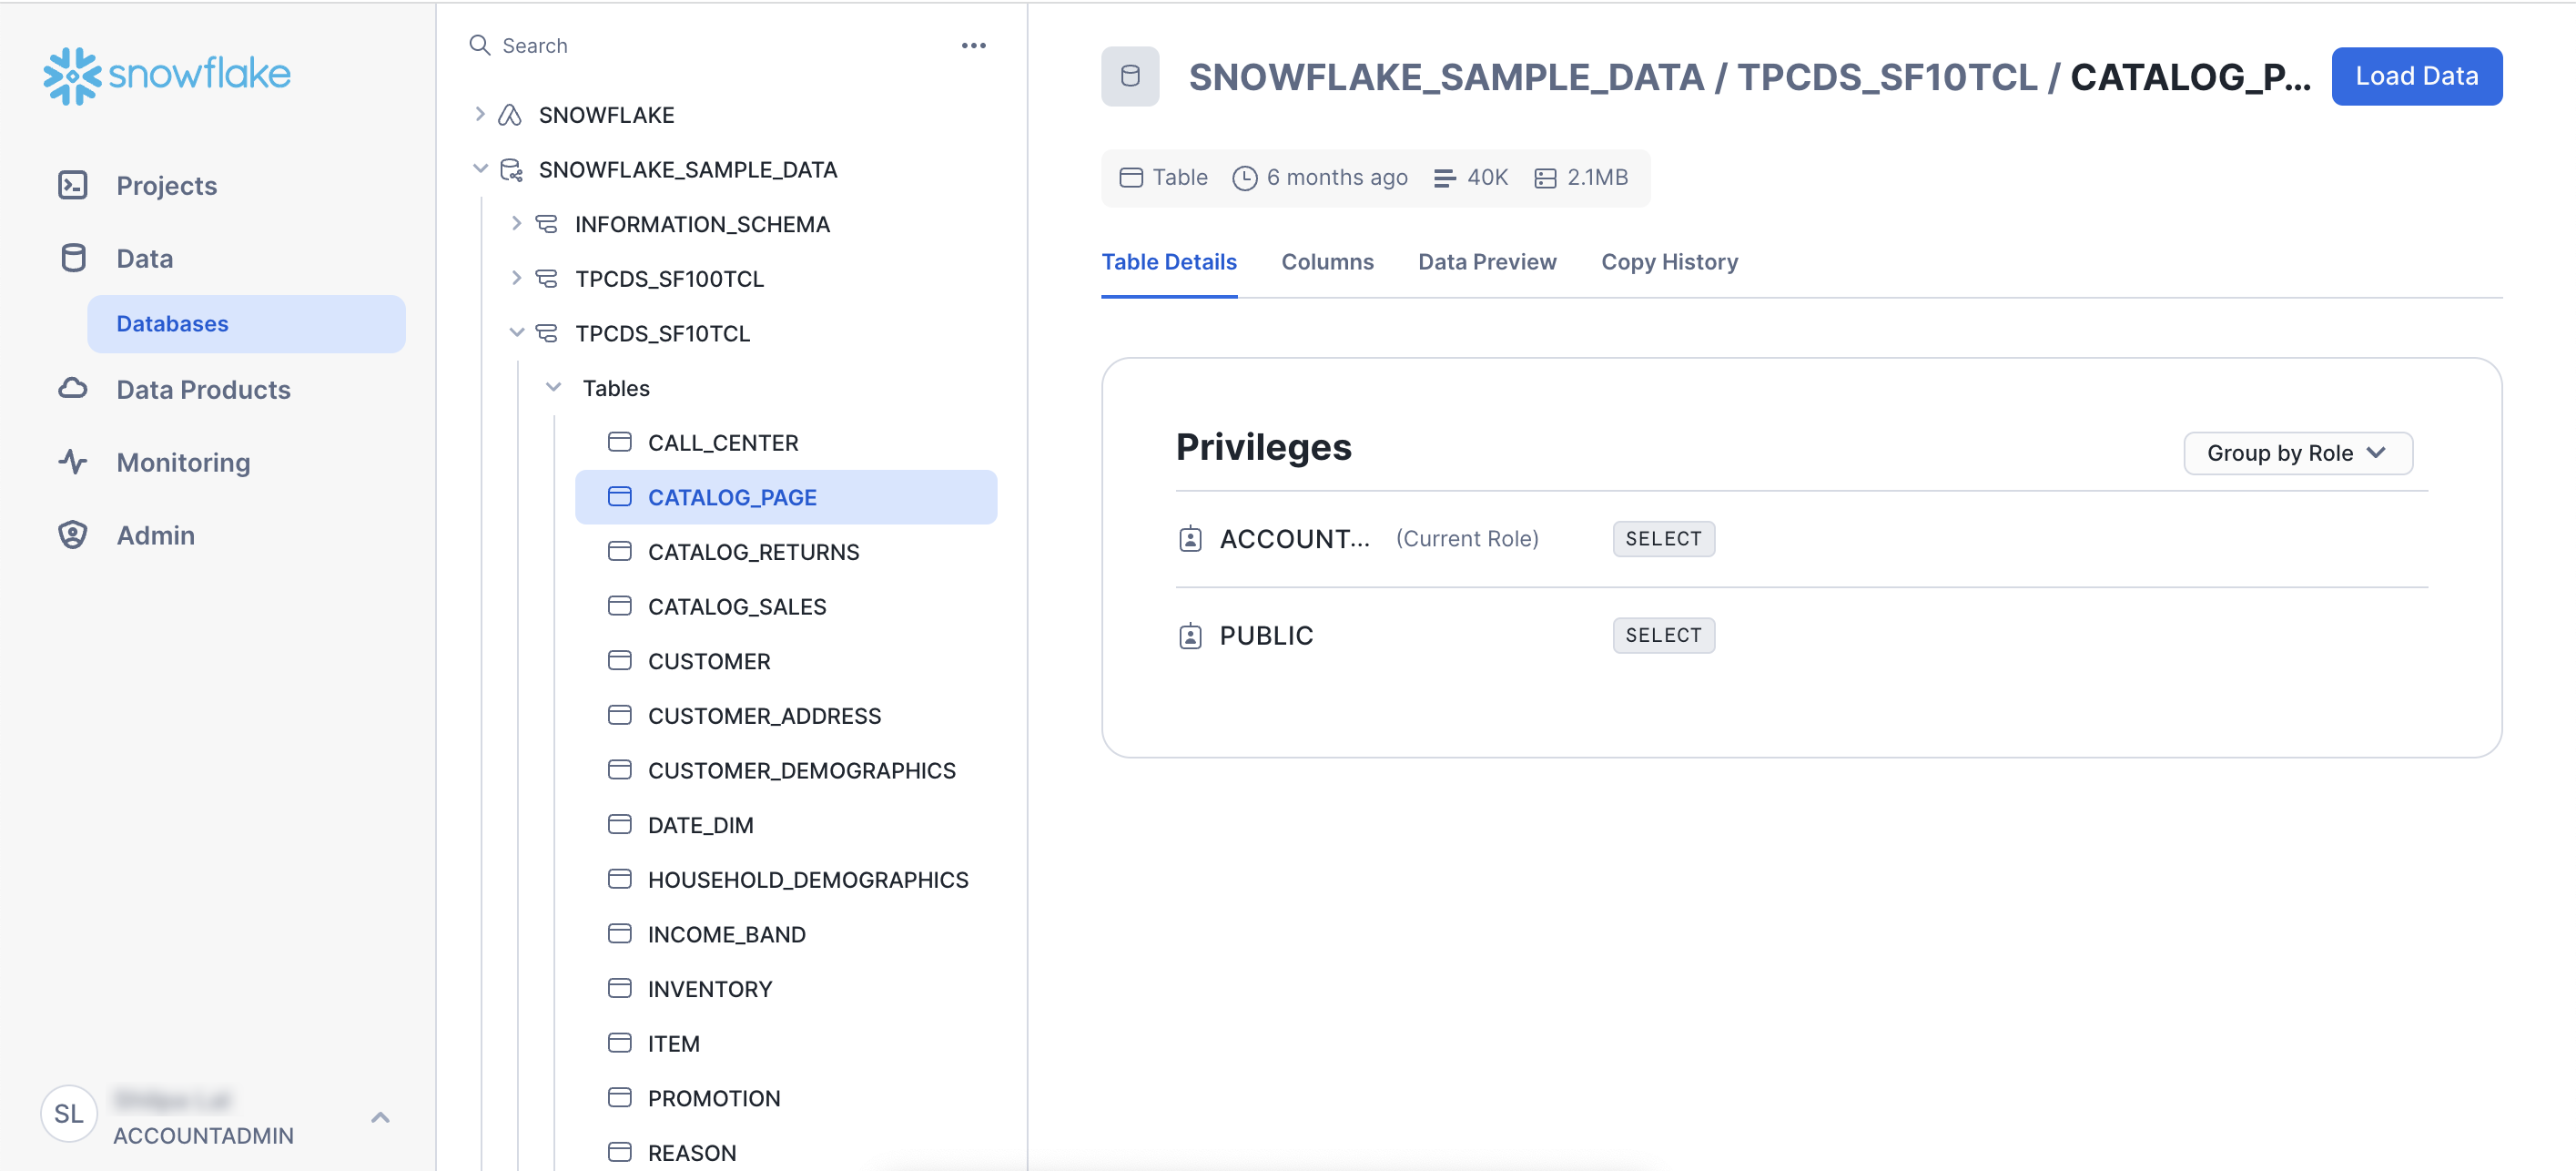This screenshot has width=2576, height=1171.
Task: Expand the user account menu chevron
Action: click(x=380, y=1118)
